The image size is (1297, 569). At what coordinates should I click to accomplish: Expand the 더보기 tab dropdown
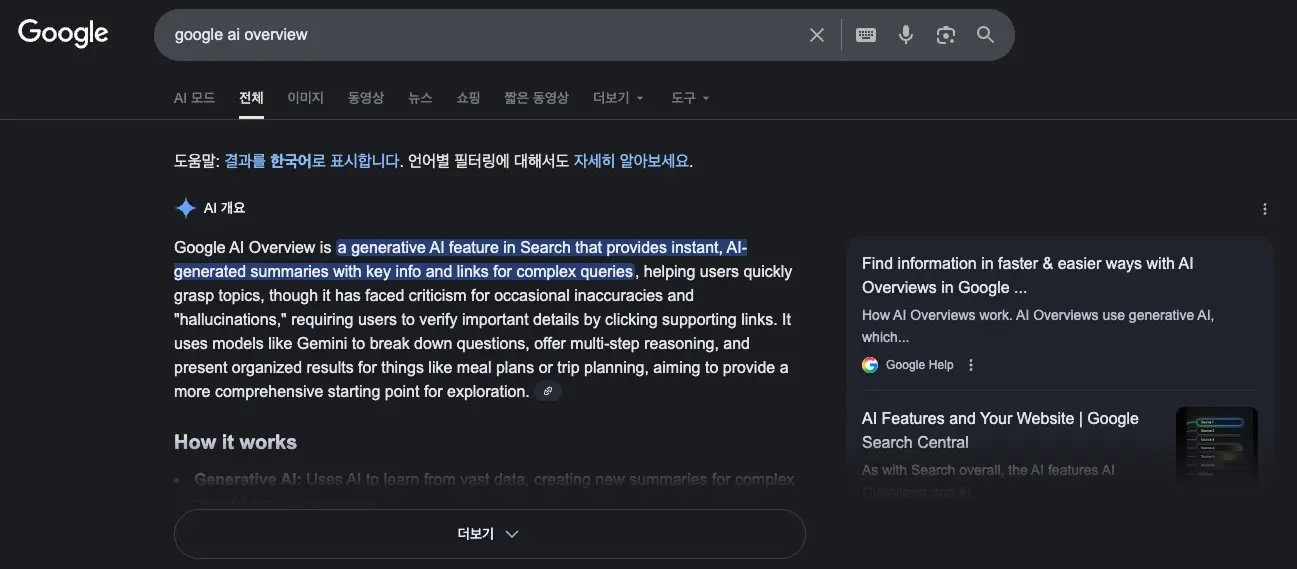click(618, 98)
